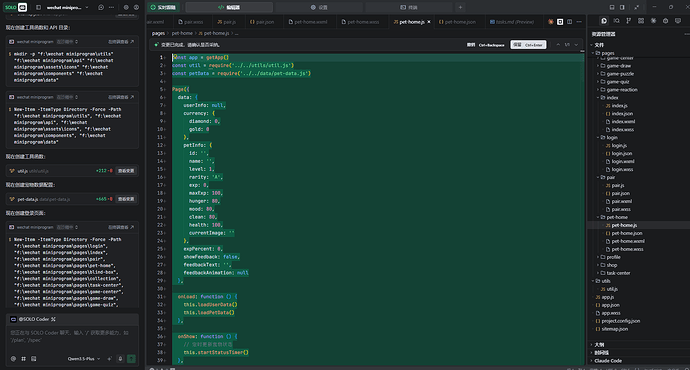This screenshot has height=370, width=690.
Task: Start a new chat with the bubble icon
Action: [x=101, y=7]
